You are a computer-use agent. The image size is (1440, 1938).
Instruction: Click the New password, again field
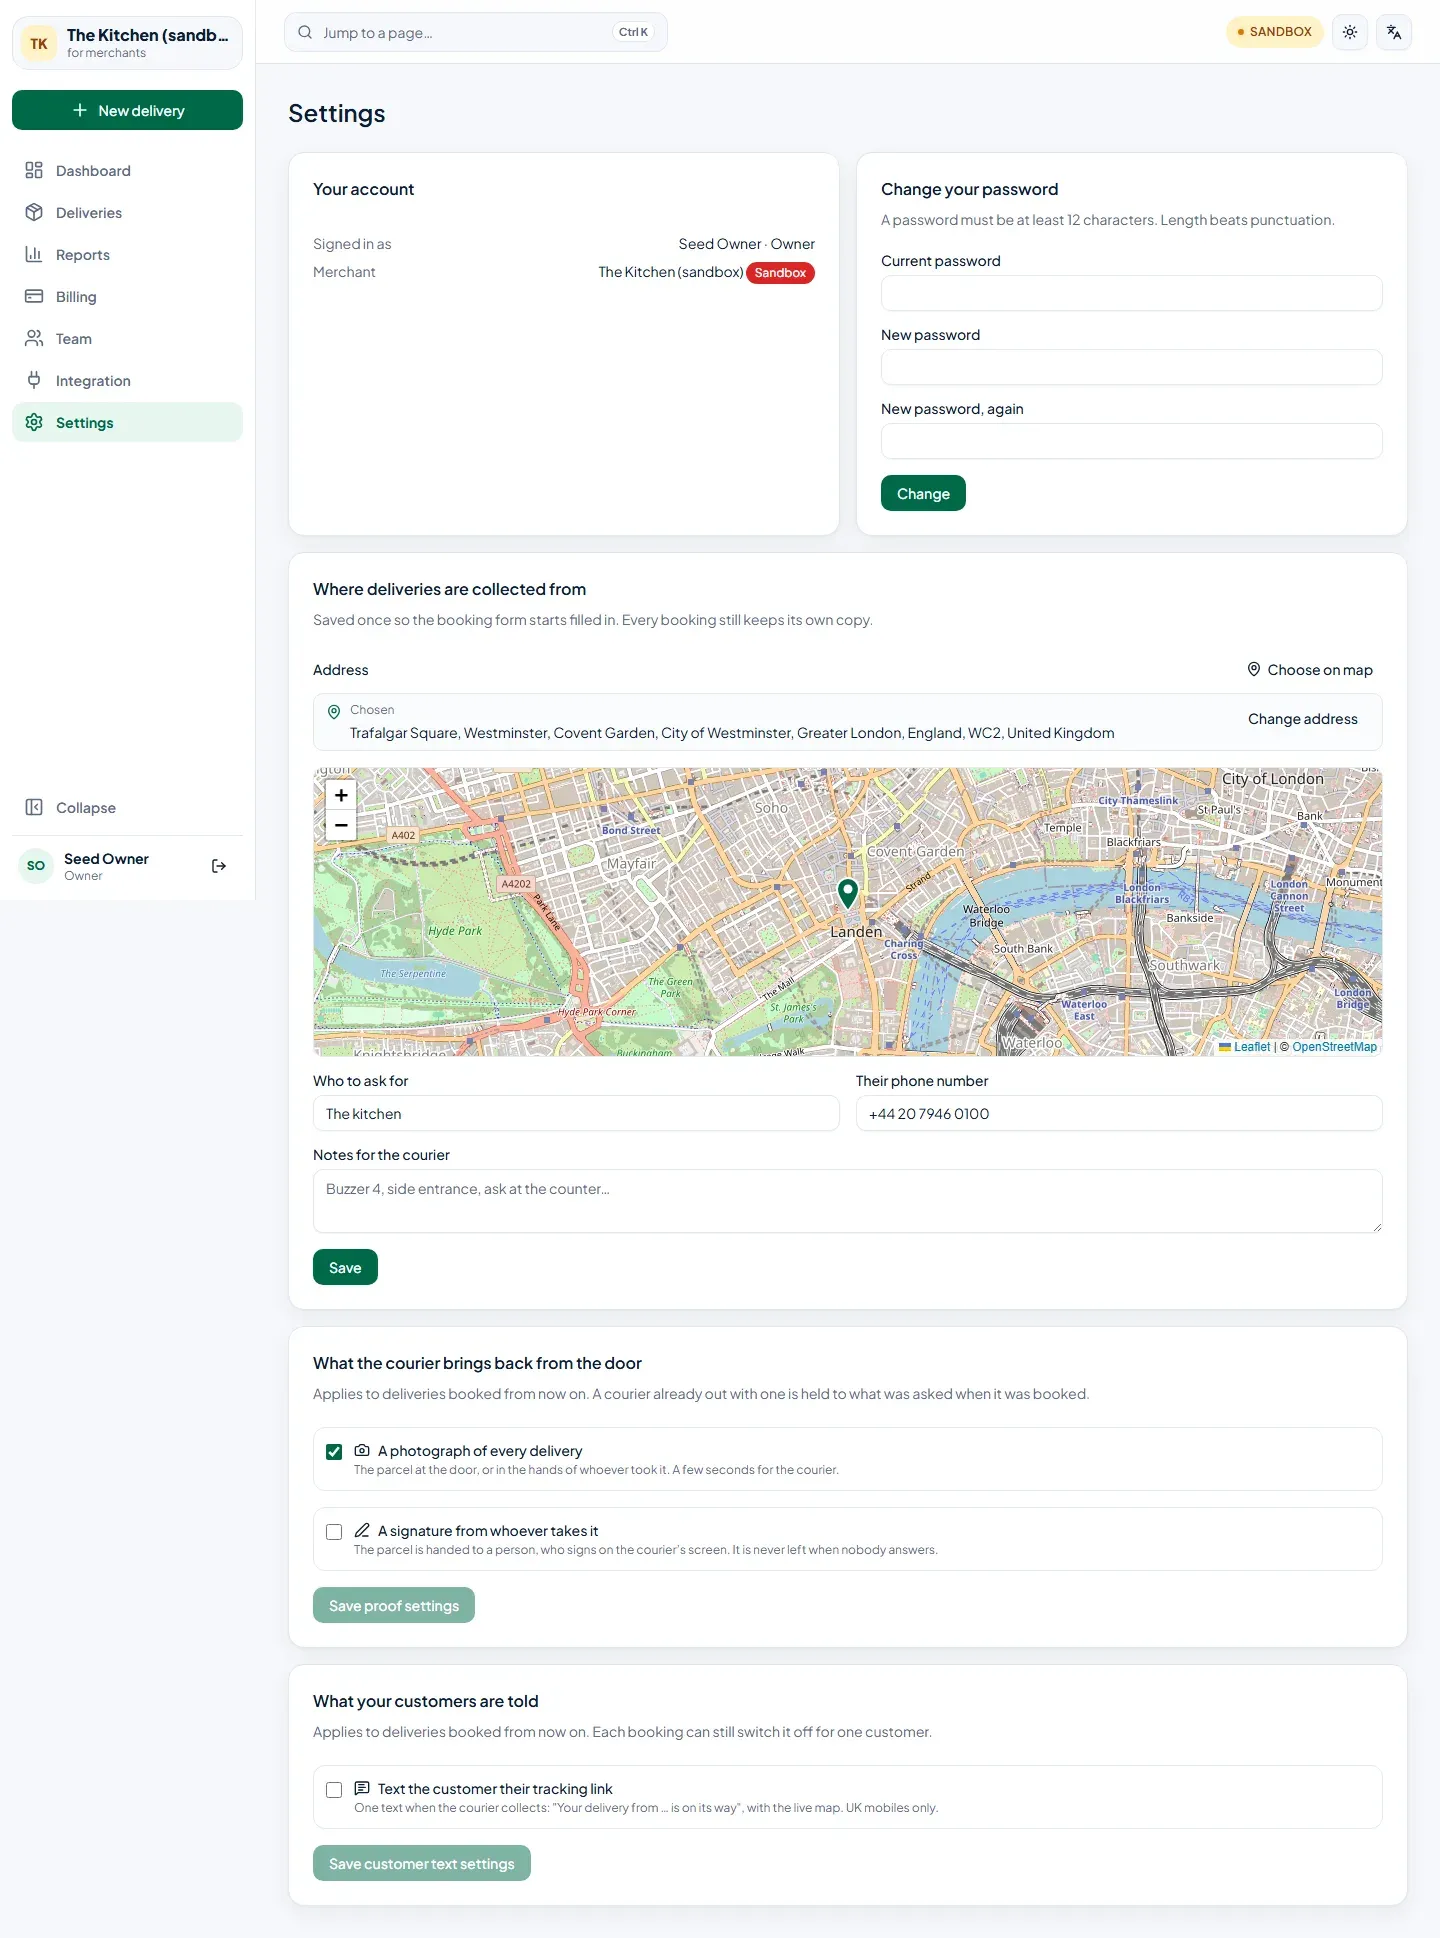[1131, 441]
